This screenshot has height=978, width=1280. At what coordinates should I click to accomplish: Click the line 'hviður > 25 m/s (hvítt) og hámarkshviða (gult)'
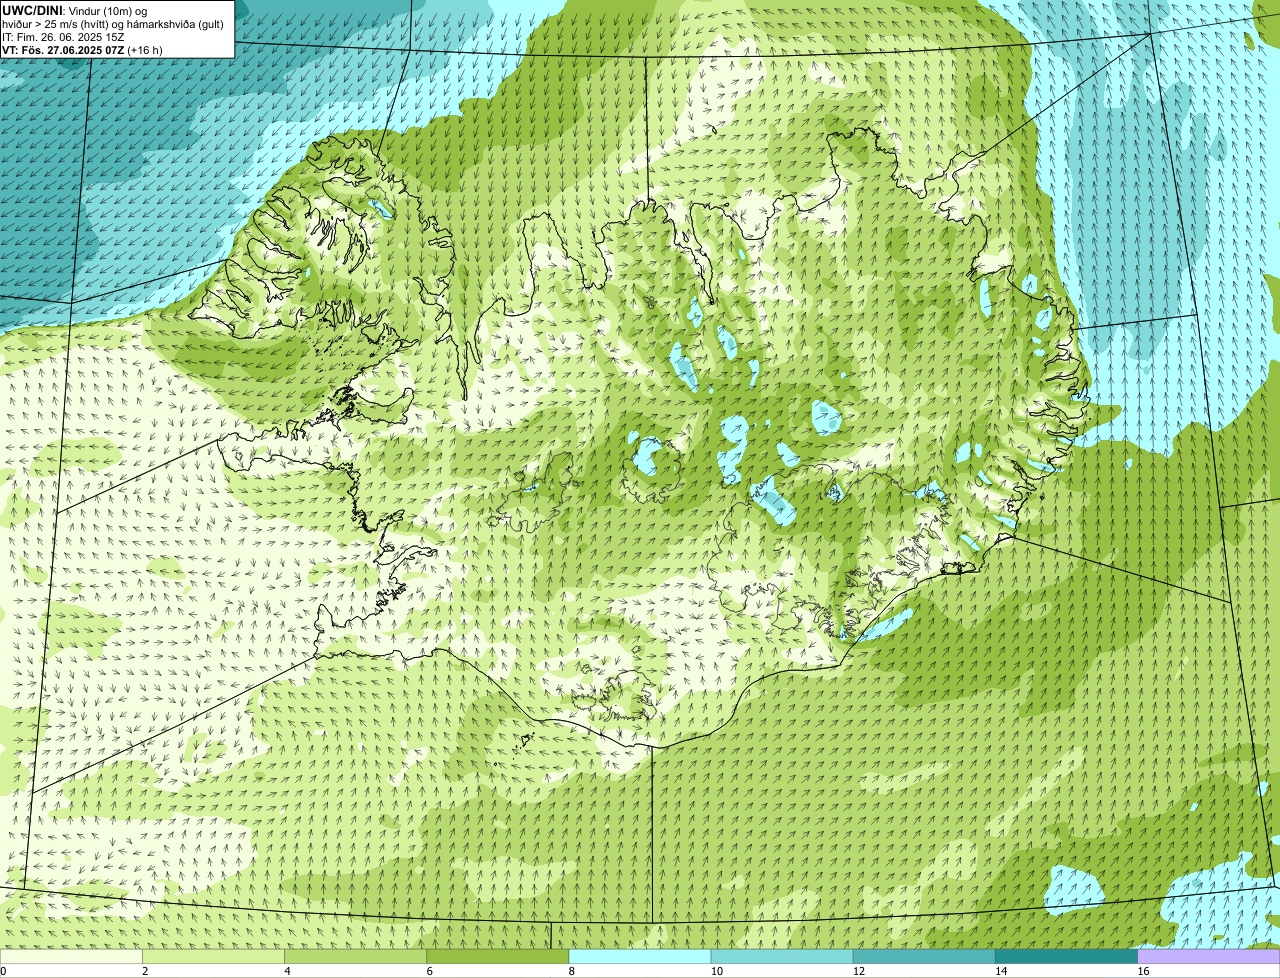click(x=113, y=24)
